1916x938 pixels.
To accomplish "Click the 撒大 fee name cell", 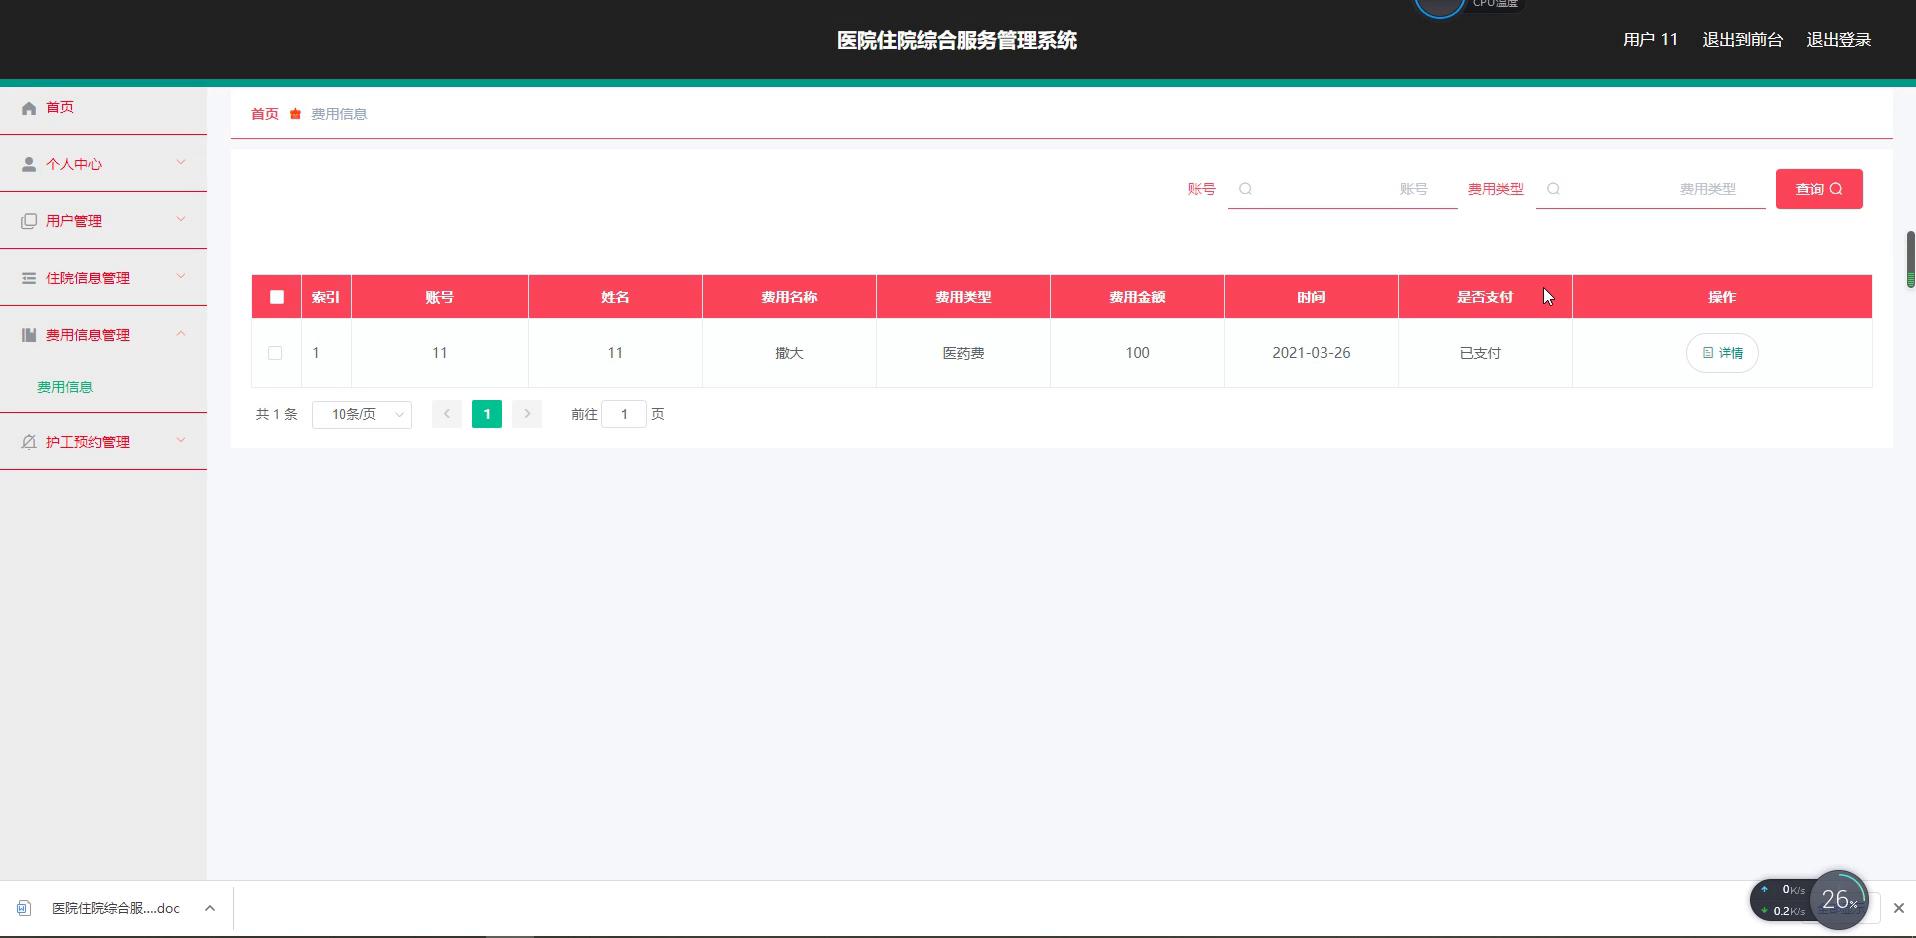I will tap(789, 353).
